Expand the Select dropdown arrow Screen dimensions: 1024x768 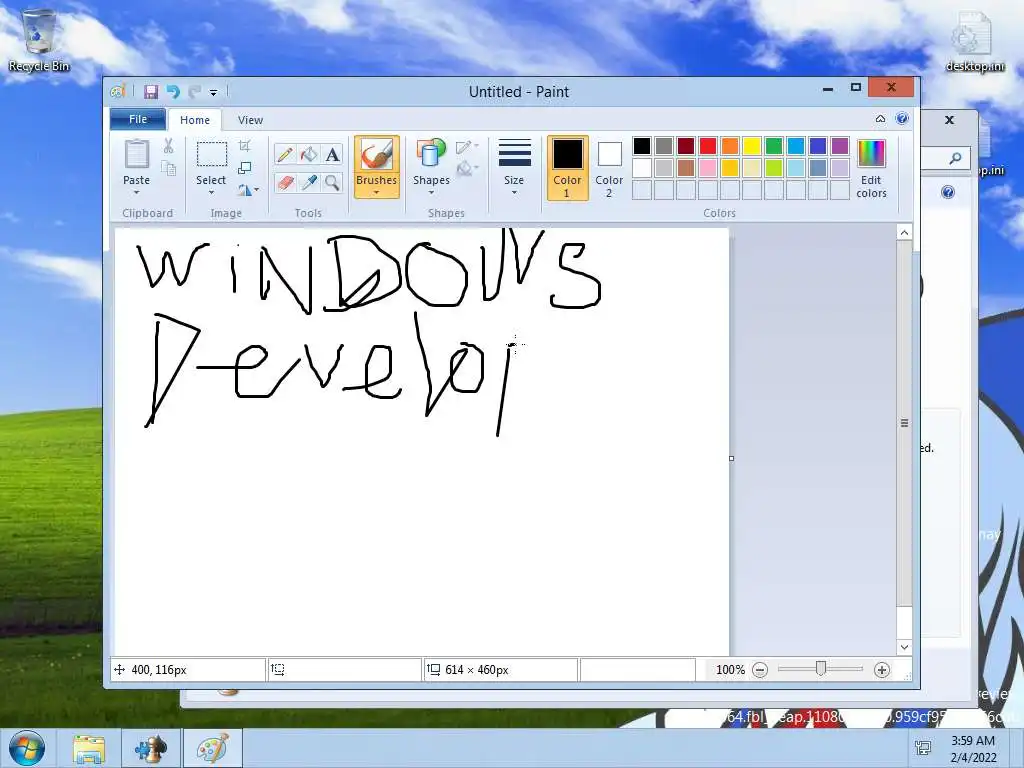211,193
